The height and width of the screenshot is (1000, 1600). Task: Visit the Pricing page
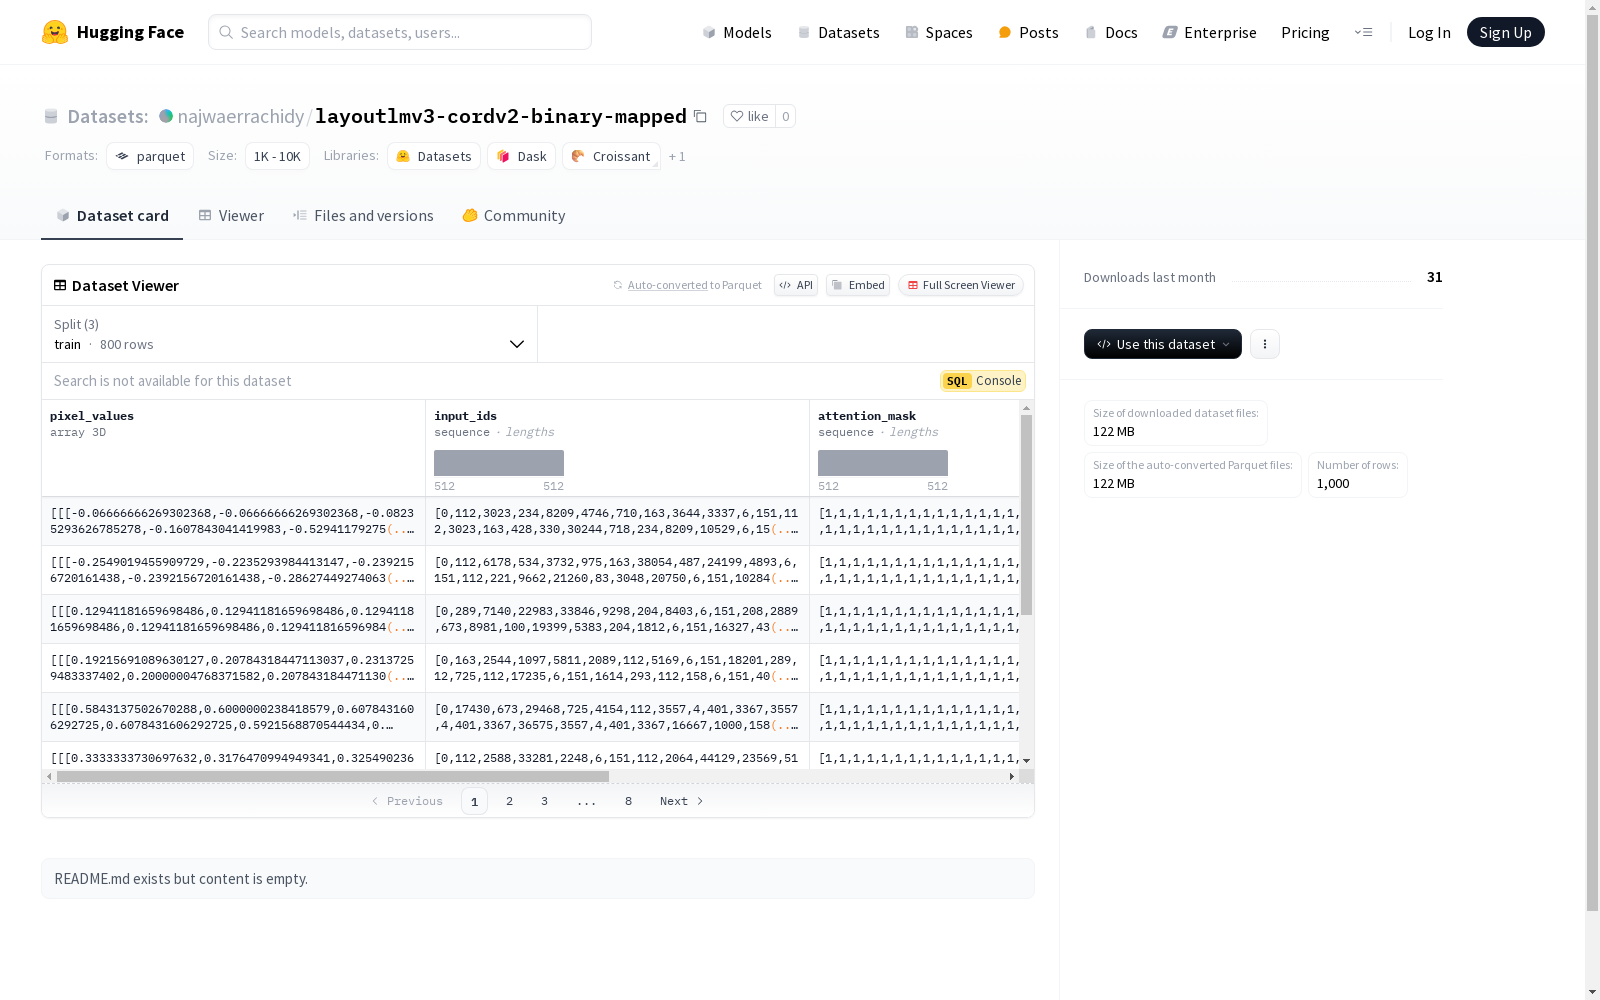tap(1305, 32)
